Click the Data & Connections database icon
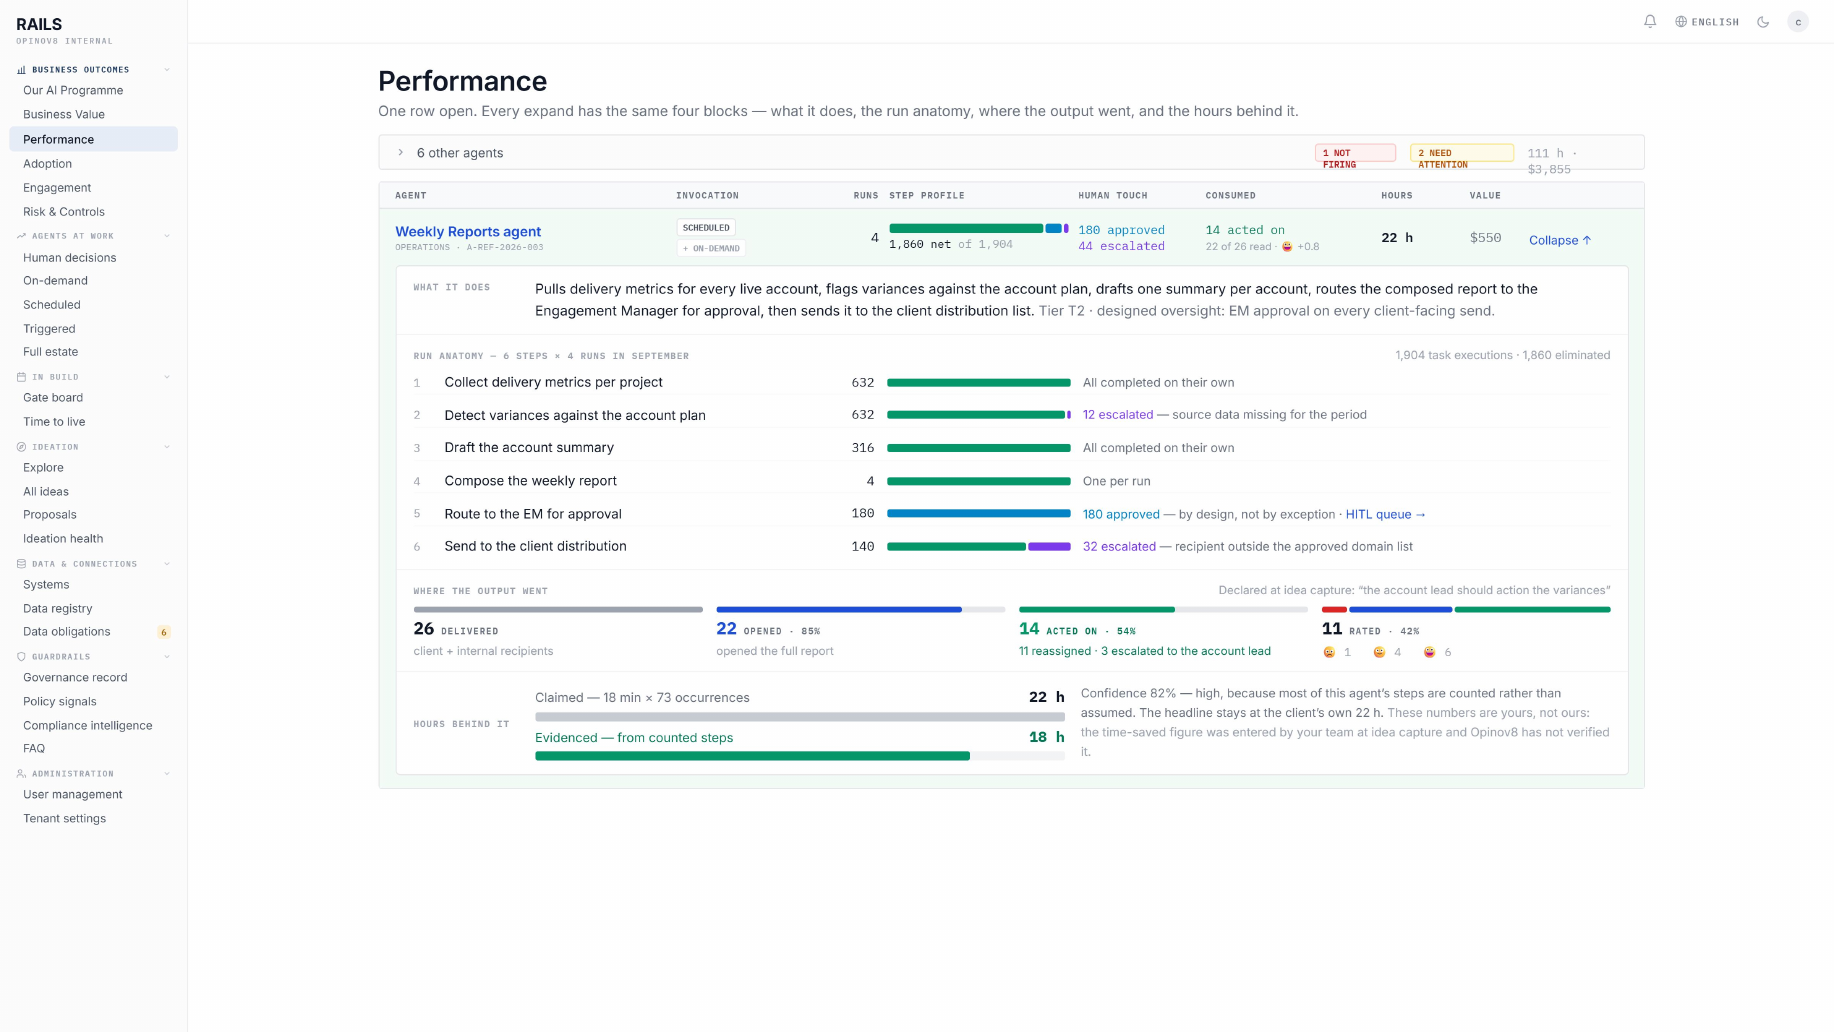 pyautogui.click(x=21, y=564)
